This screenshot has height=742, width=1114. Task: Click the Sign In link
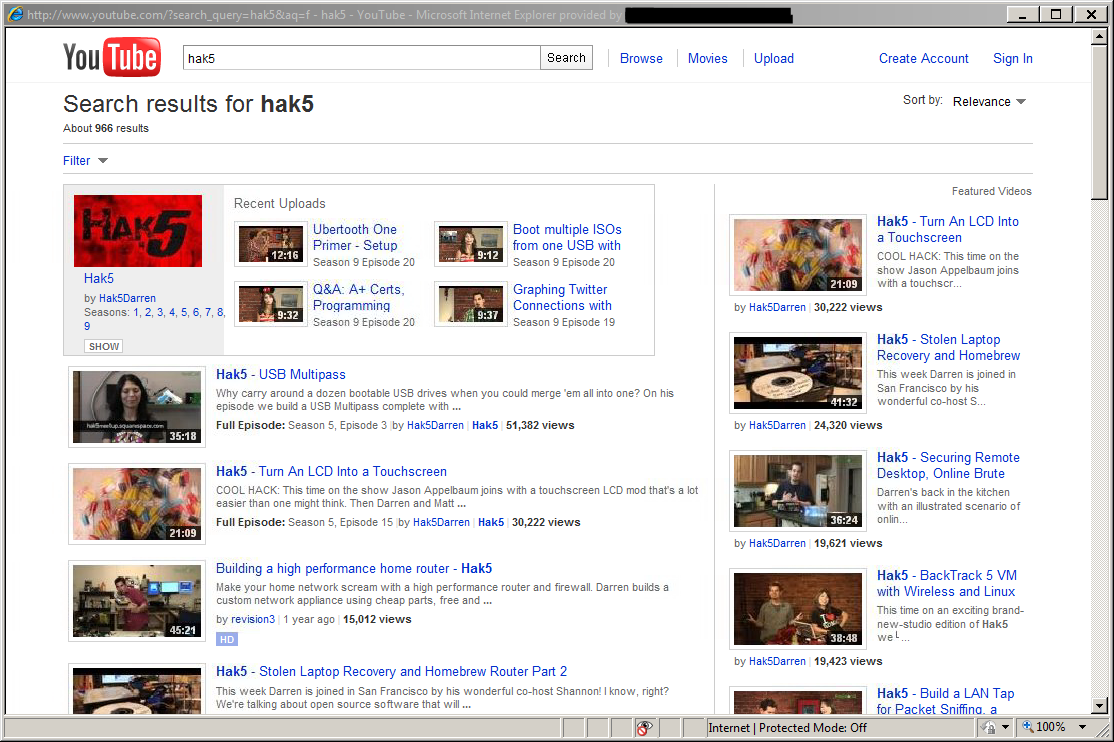click(1012, 58)
